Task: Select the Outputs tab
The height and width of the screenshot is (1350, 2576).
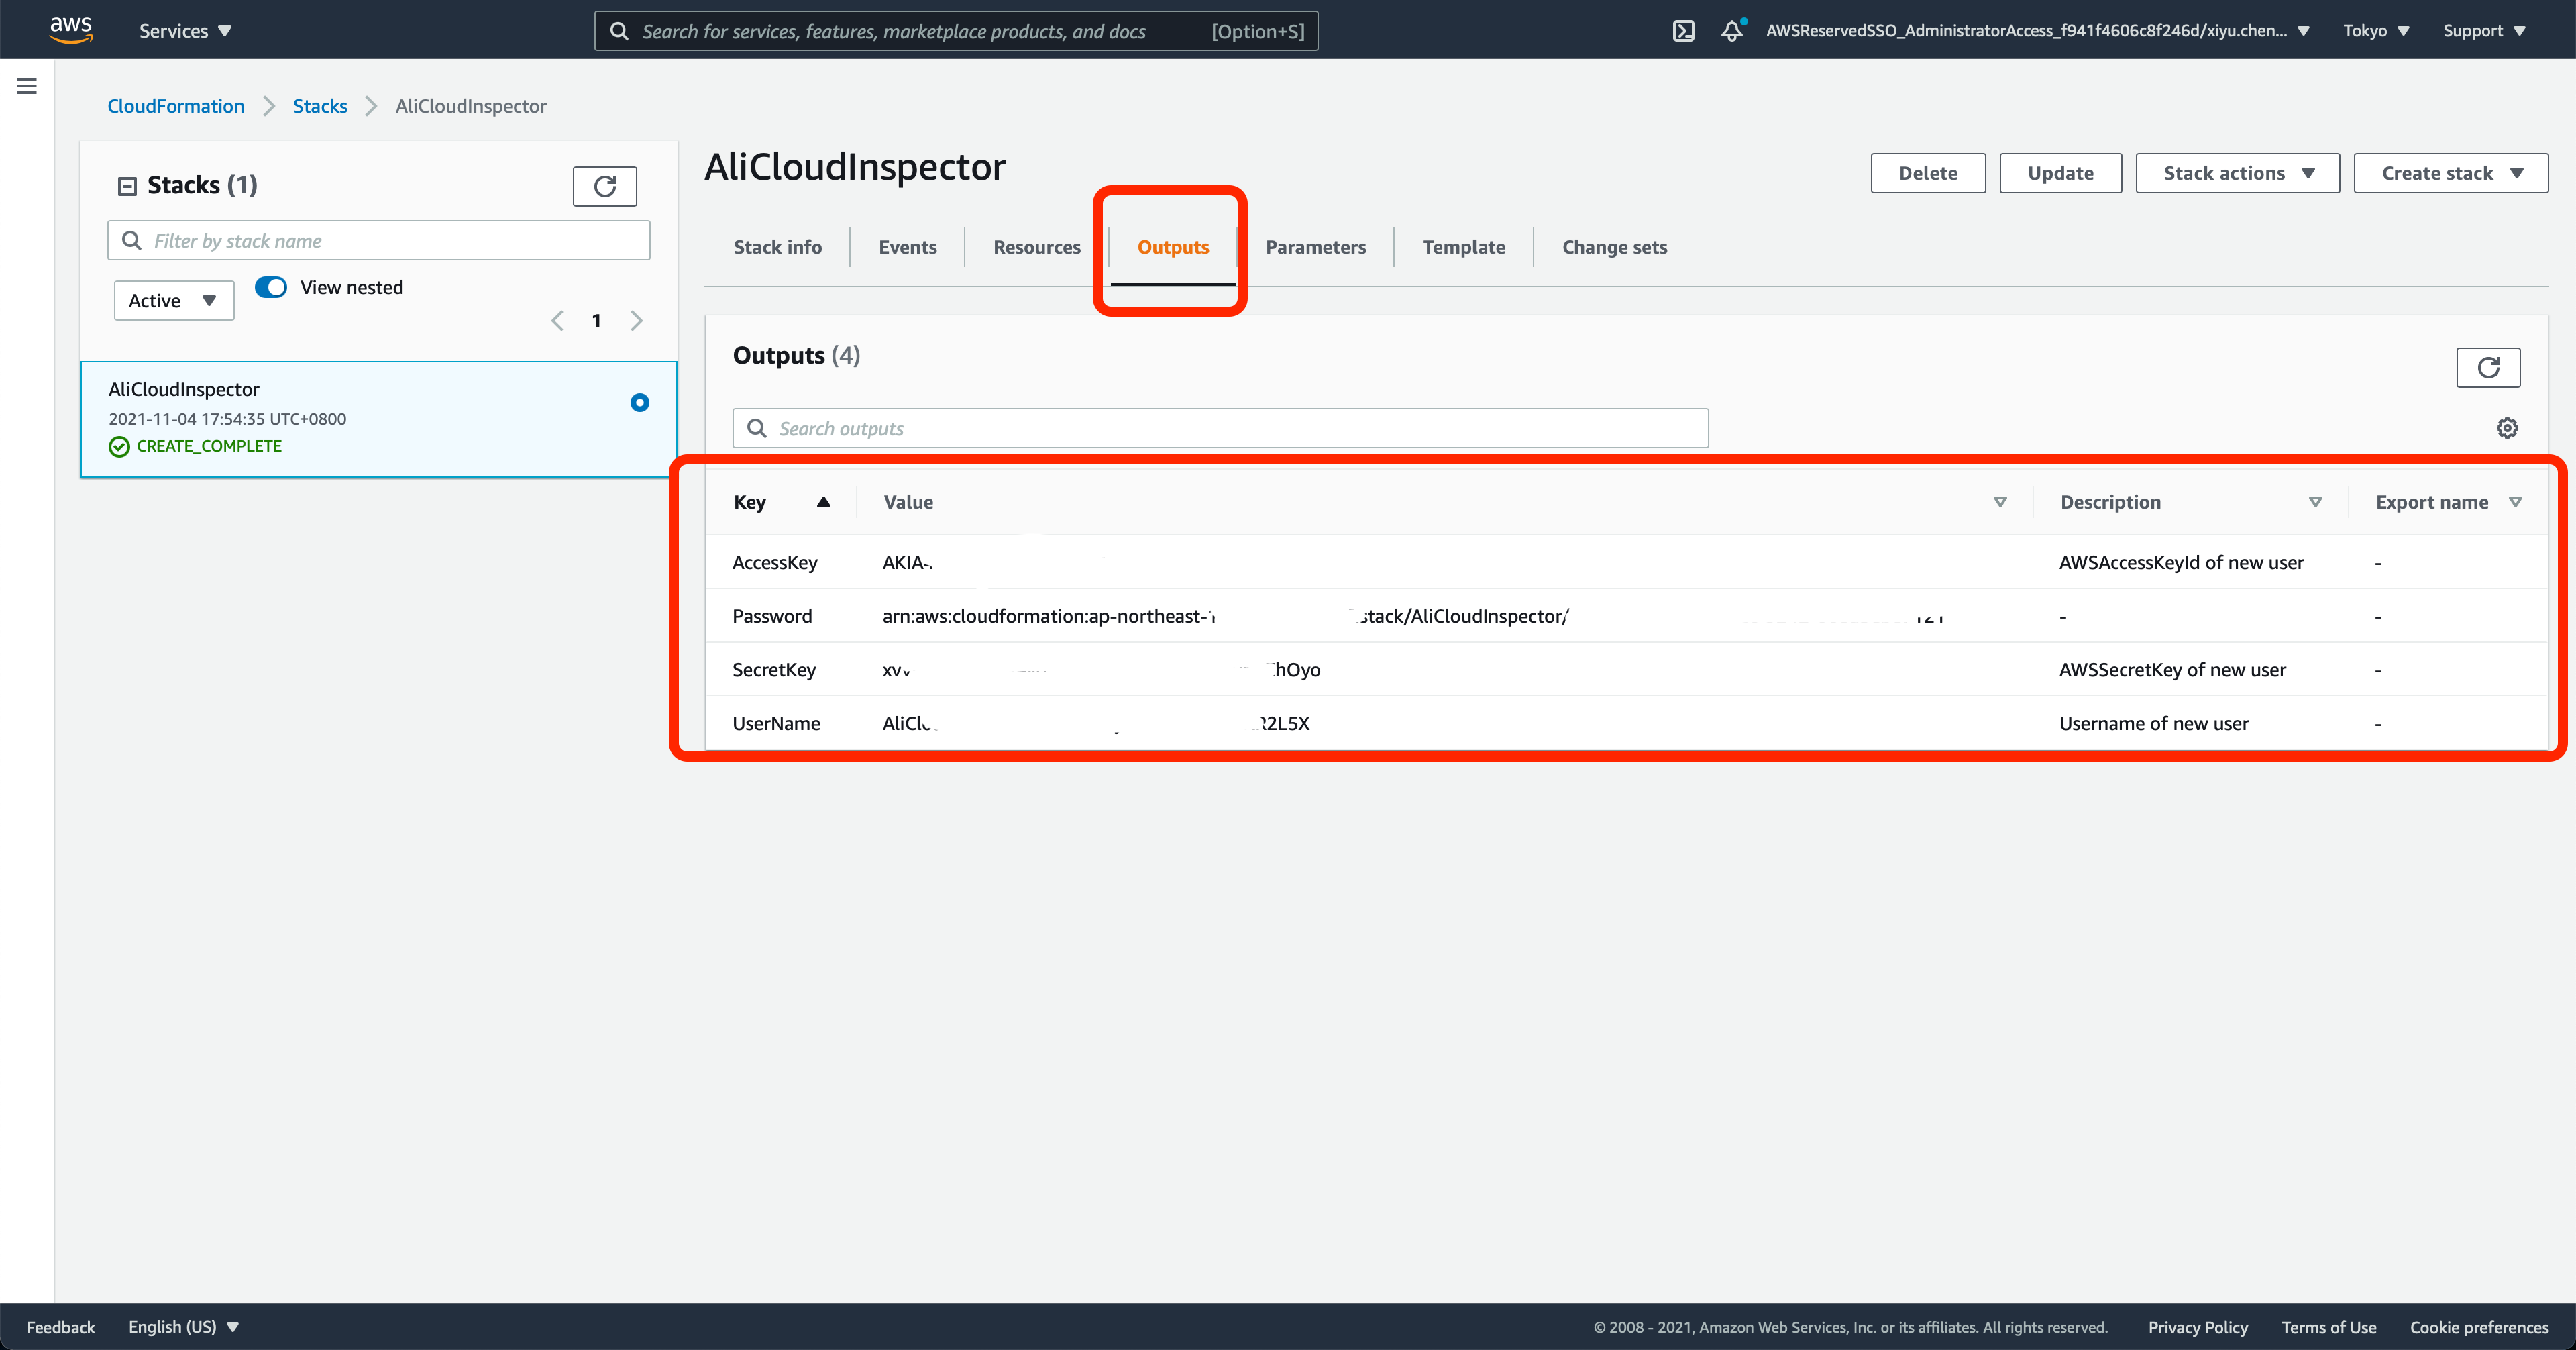Action: click(1172, 247)
